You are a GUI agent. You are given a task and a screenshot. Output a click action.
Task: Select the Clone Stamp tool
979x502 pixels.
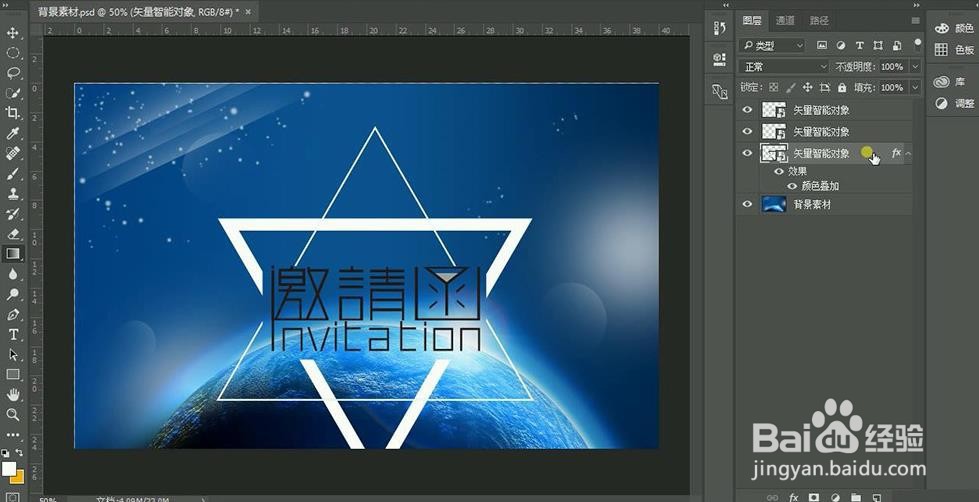tap(12, 194)
